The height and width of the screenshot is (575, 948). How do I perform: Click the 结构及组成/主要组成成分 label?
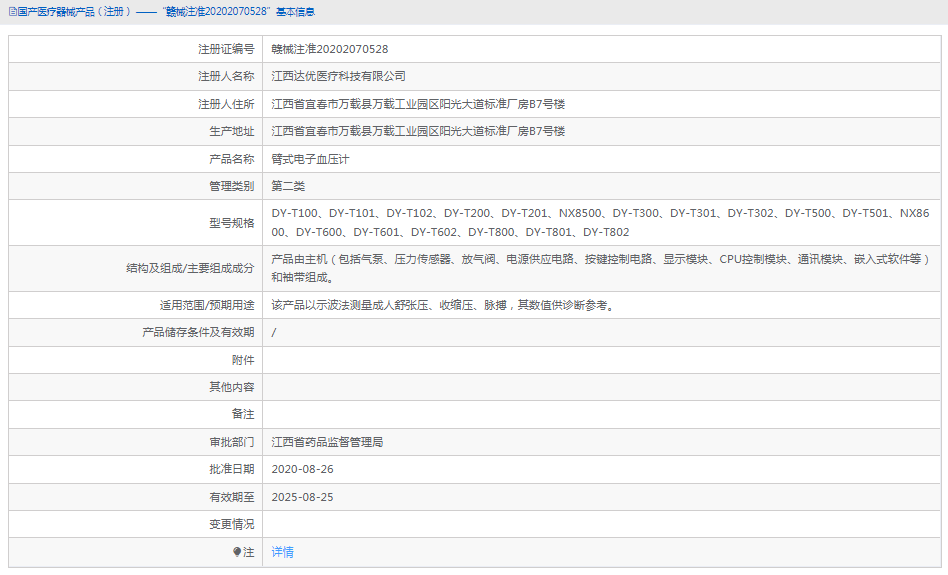(x=190, y=268)
